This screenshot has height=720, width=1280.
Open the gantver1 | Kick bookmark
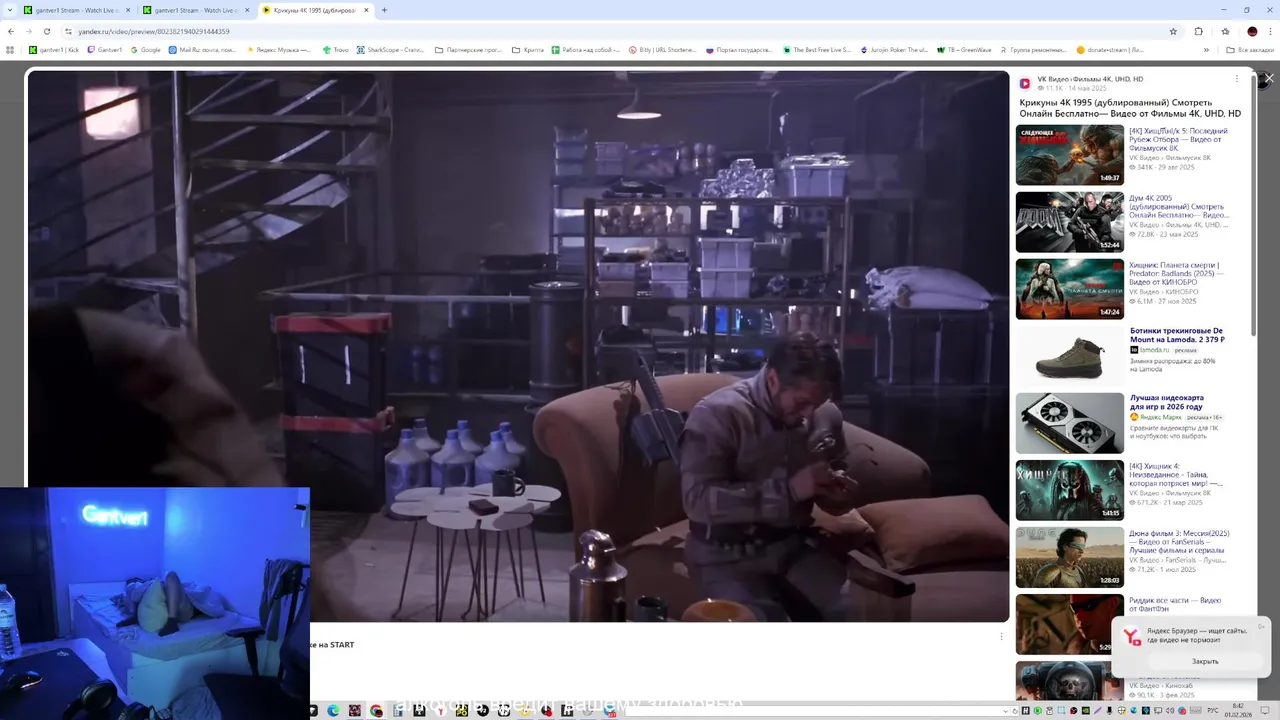click(54, 49)
